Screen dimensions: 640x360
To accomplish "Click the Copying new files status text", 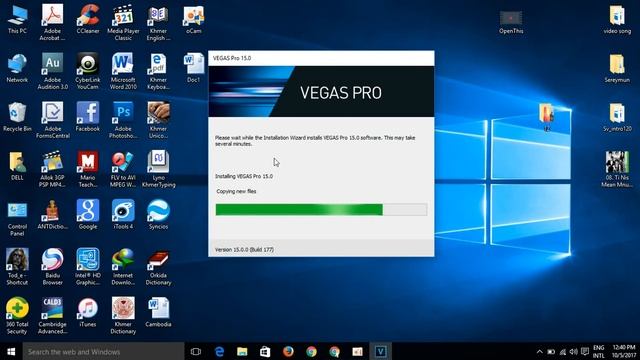I will pyautogui.click(x=236, y=191).
